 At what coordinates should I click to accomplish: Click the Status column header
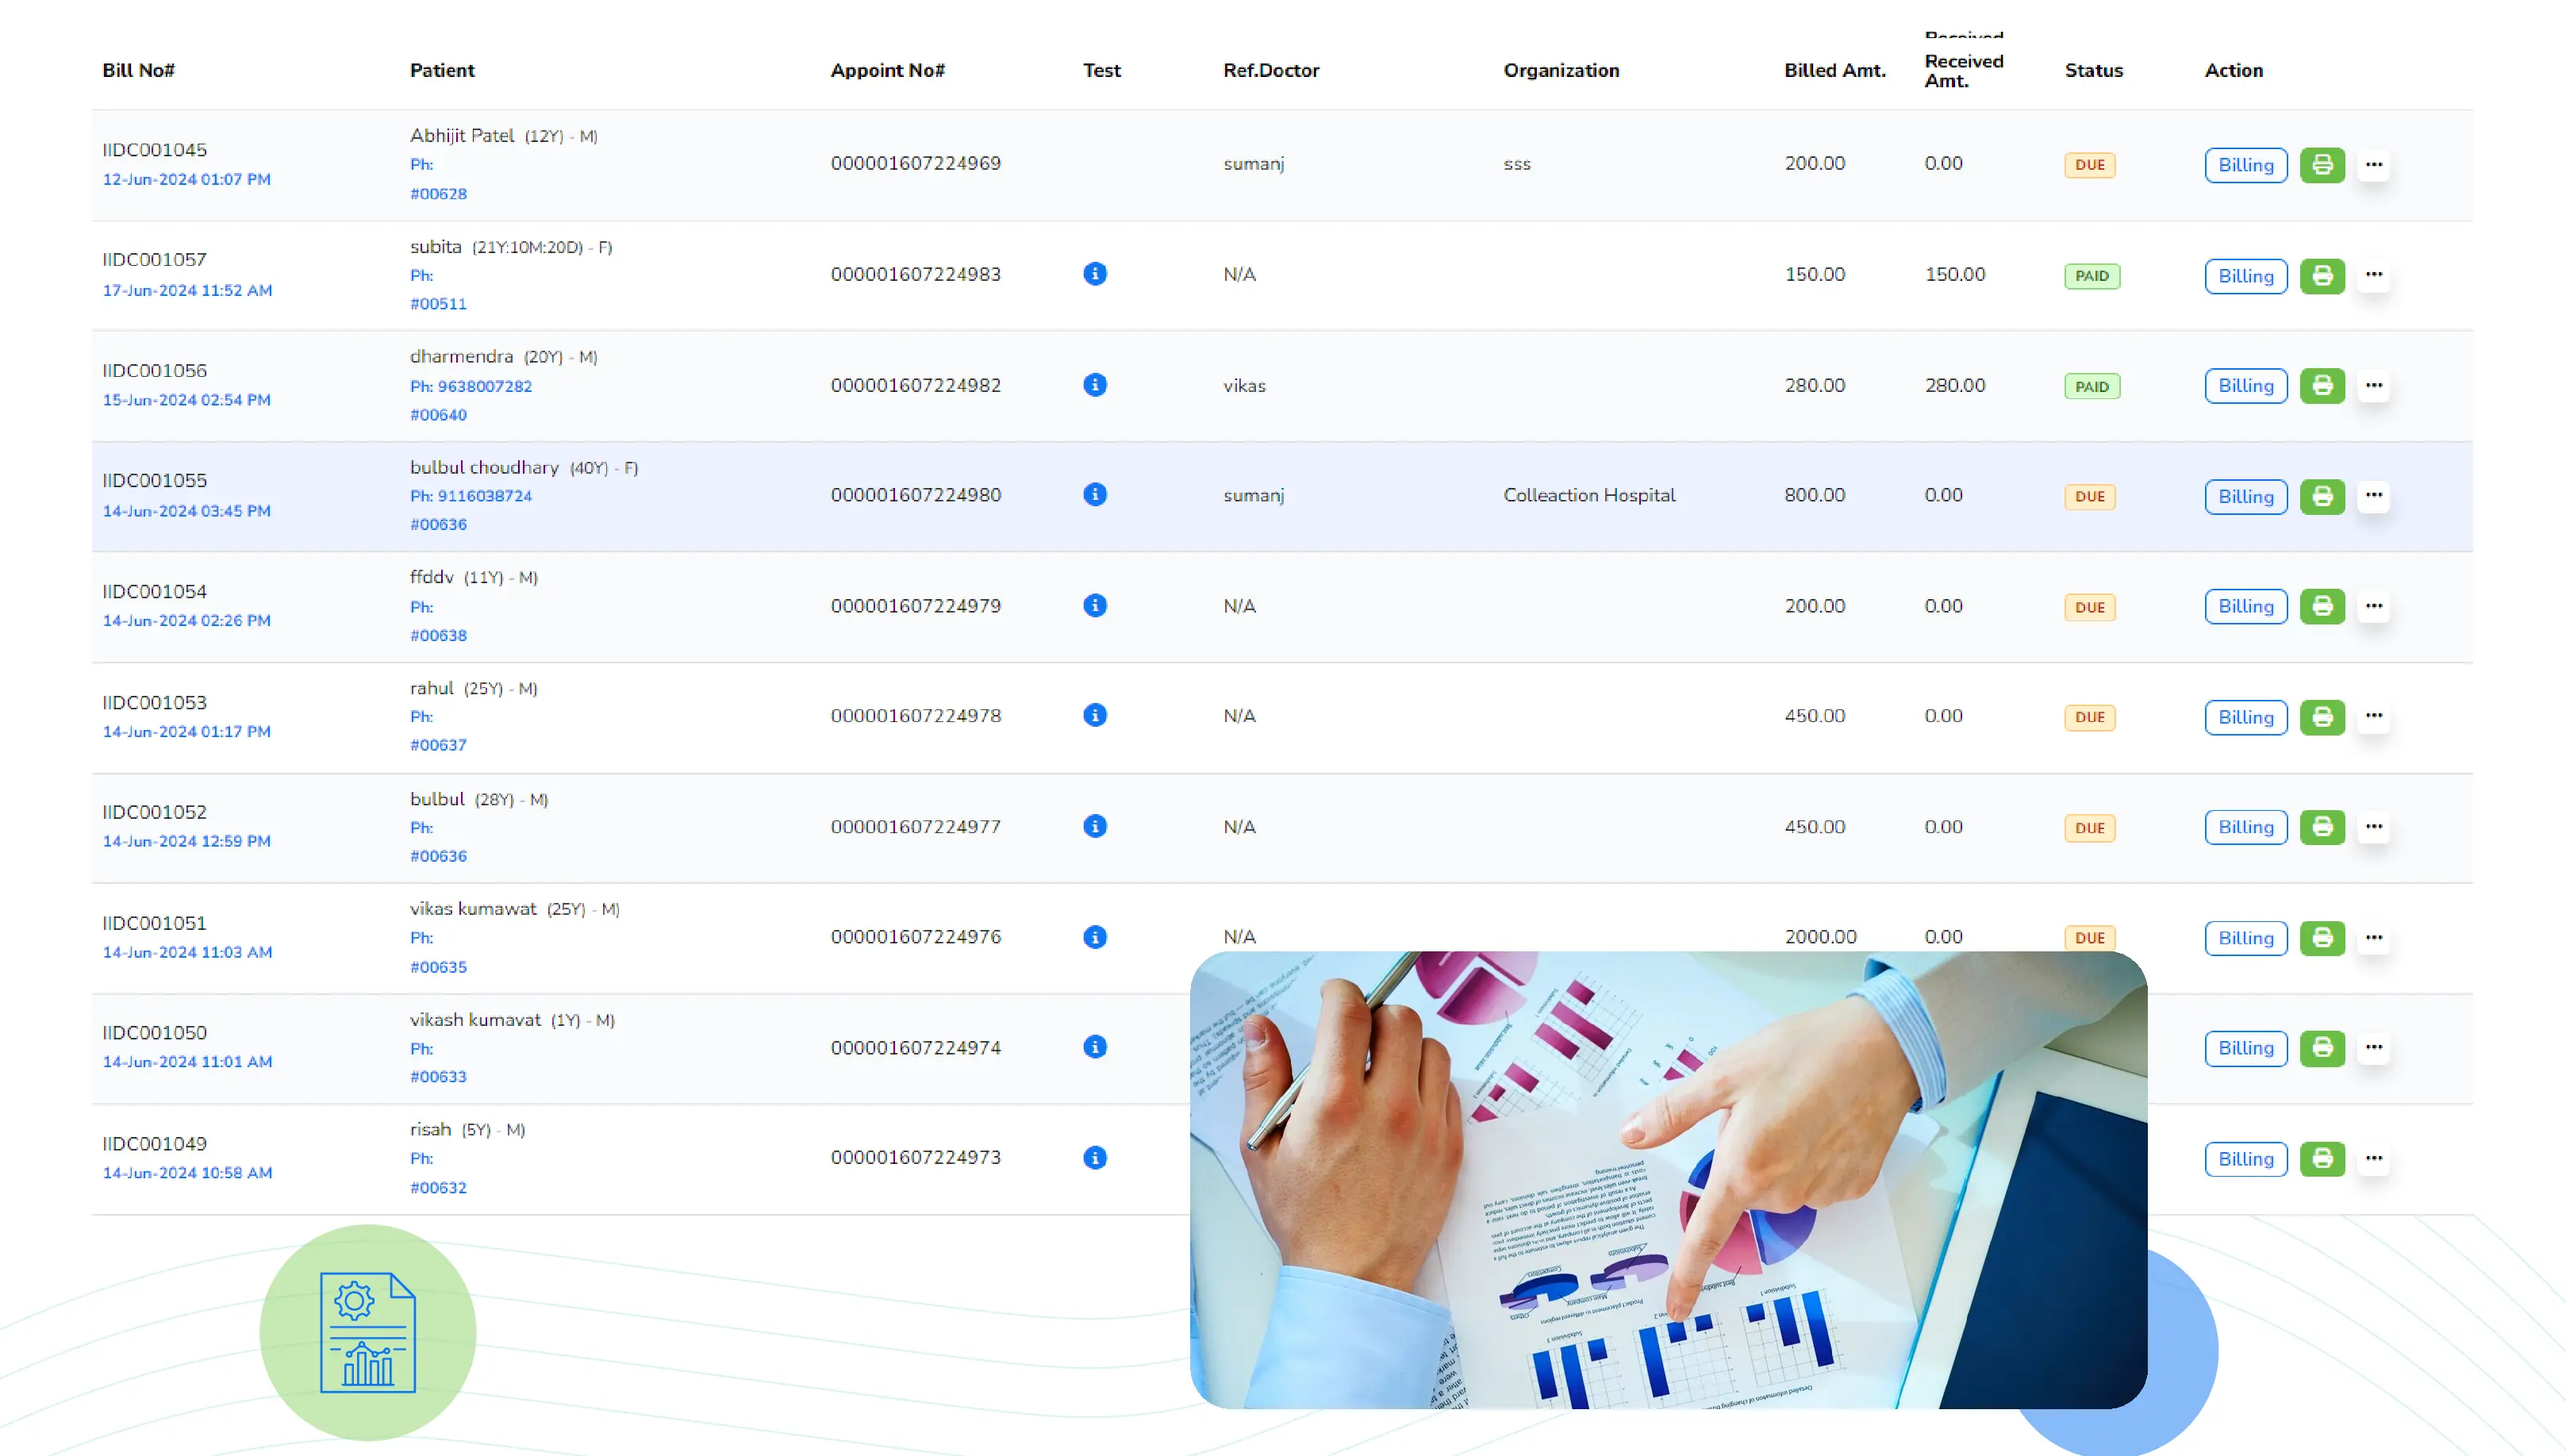[x=2094, y=70]
